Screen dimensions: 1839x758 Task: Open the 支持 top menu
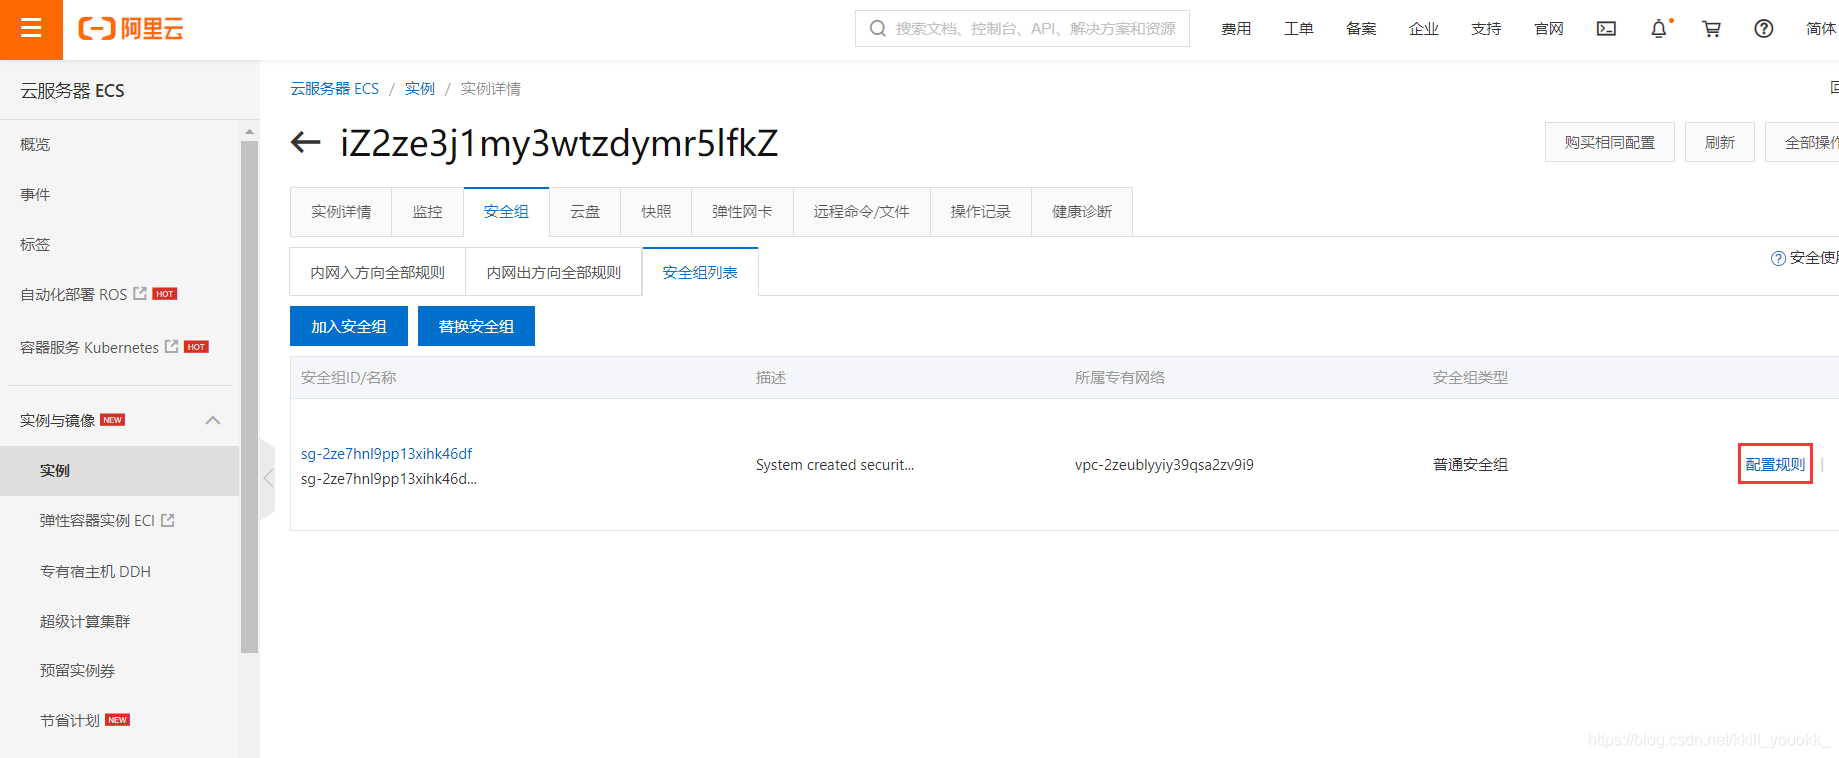[1486, 29]
